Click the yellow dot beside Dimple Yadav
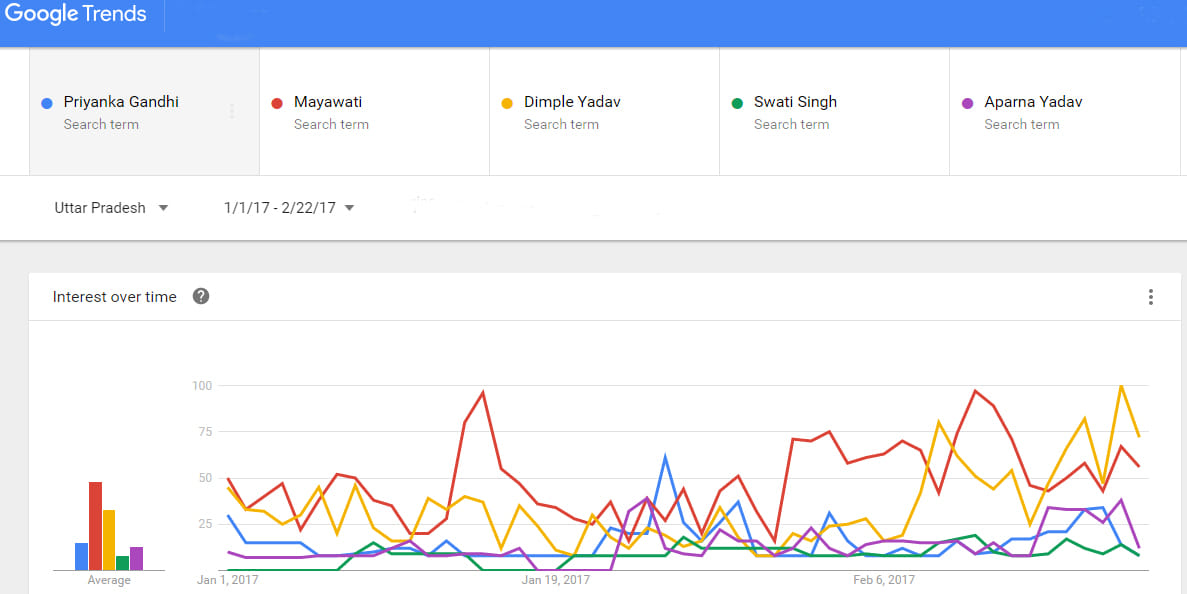The image size is (1187, 594). [x=507, y=103]
